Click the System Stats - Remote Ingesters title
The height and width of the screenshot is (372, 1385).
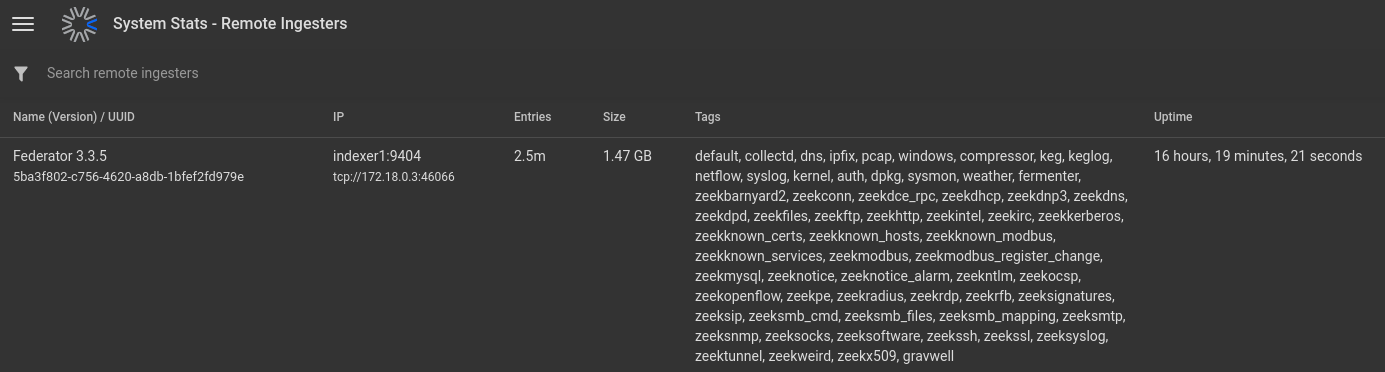(230, 23)
